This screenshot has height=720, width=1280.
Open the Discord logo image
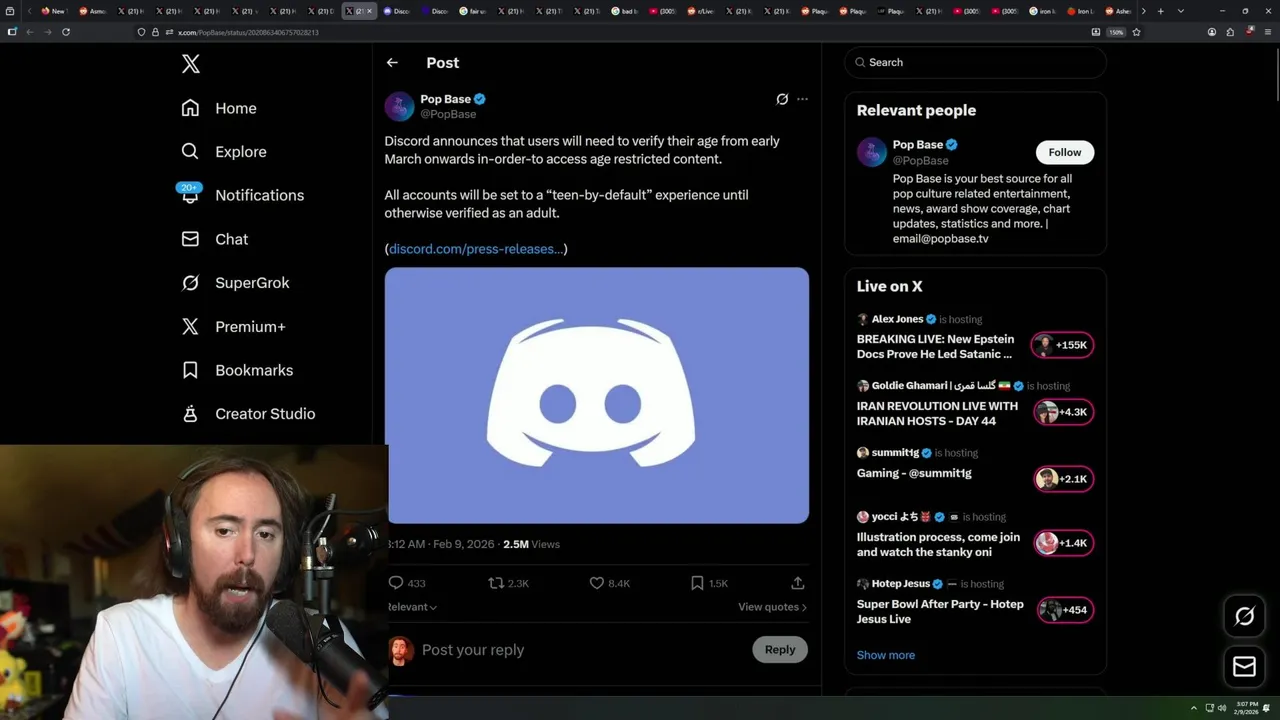point(597,395)
